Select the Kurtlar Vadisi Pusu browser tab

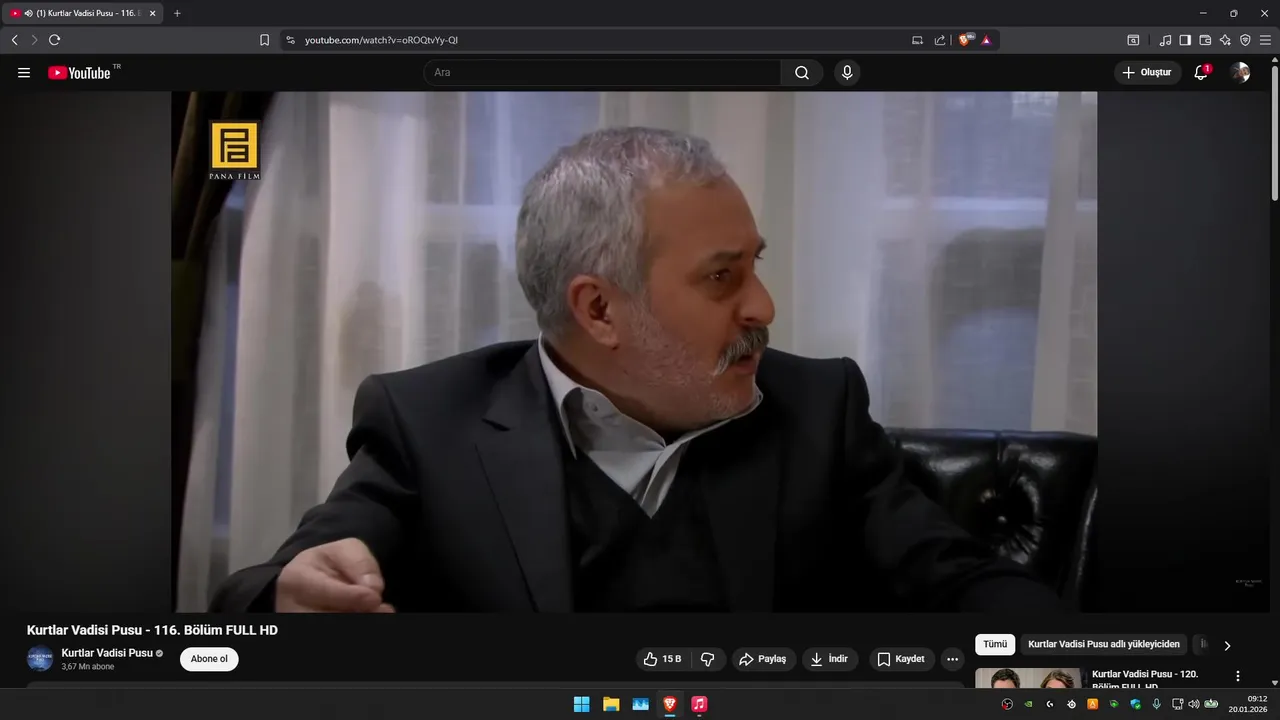tap(82, 13)
